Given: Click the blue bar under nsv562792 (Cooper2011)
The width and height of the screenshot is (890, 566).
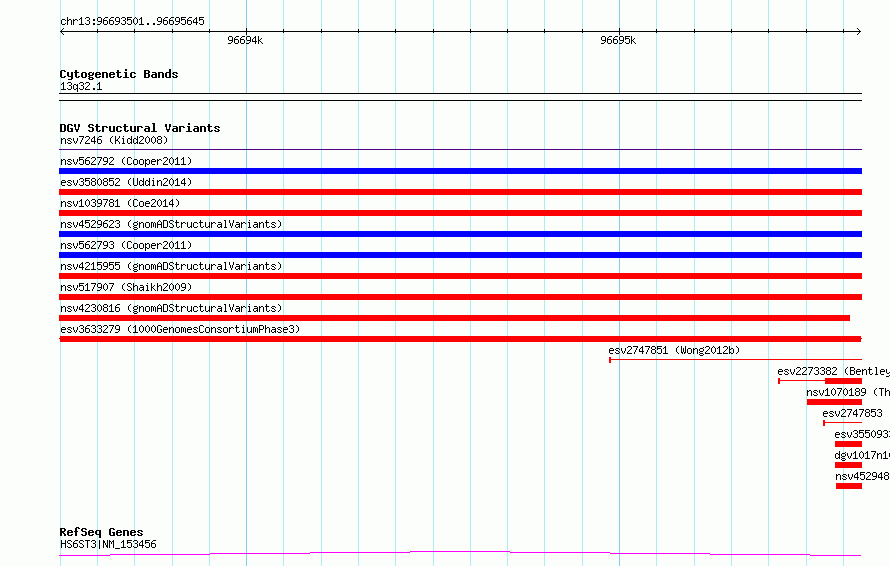Looking at the screenshot, I should coord(460,171).
